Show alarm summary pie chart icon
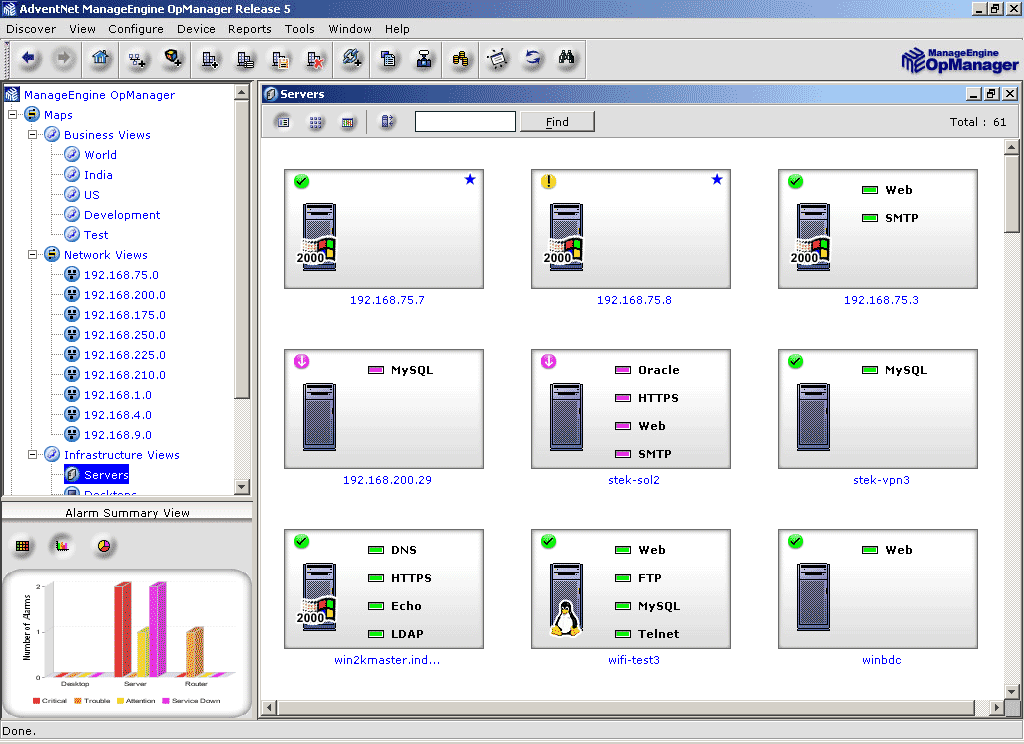The image size is (1024, 744). point(103,545)
